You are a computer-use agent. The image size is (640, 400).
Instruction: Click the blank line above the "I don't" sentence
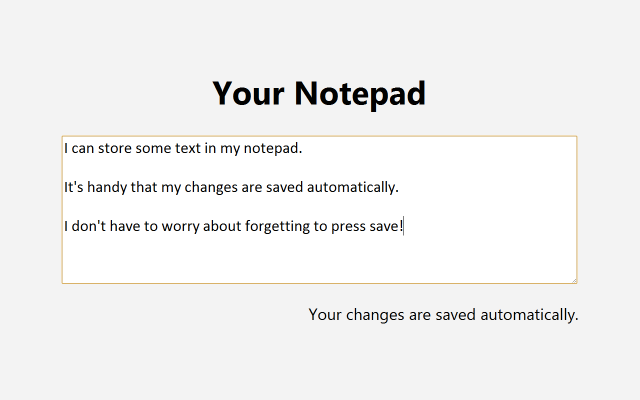[300, 207]
